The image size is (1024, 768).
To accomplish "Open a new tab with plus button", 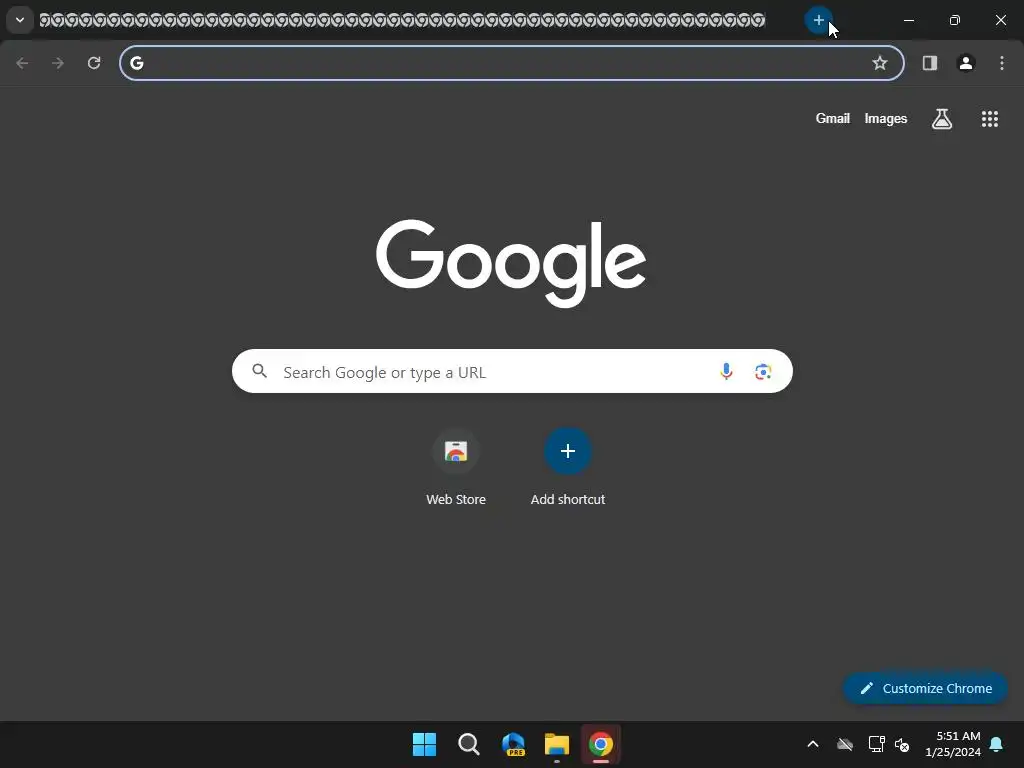I will tap(818, 20).
